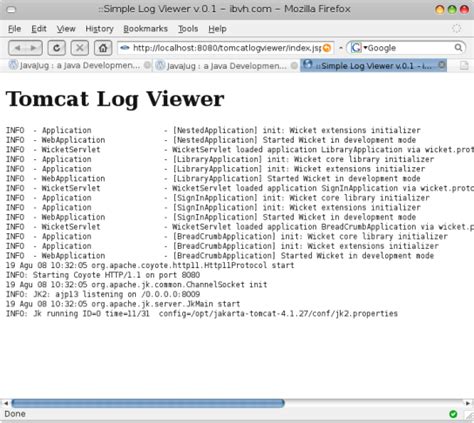Open the History menu
Screen dimensions: 474x423
click(x=99, y=29)
